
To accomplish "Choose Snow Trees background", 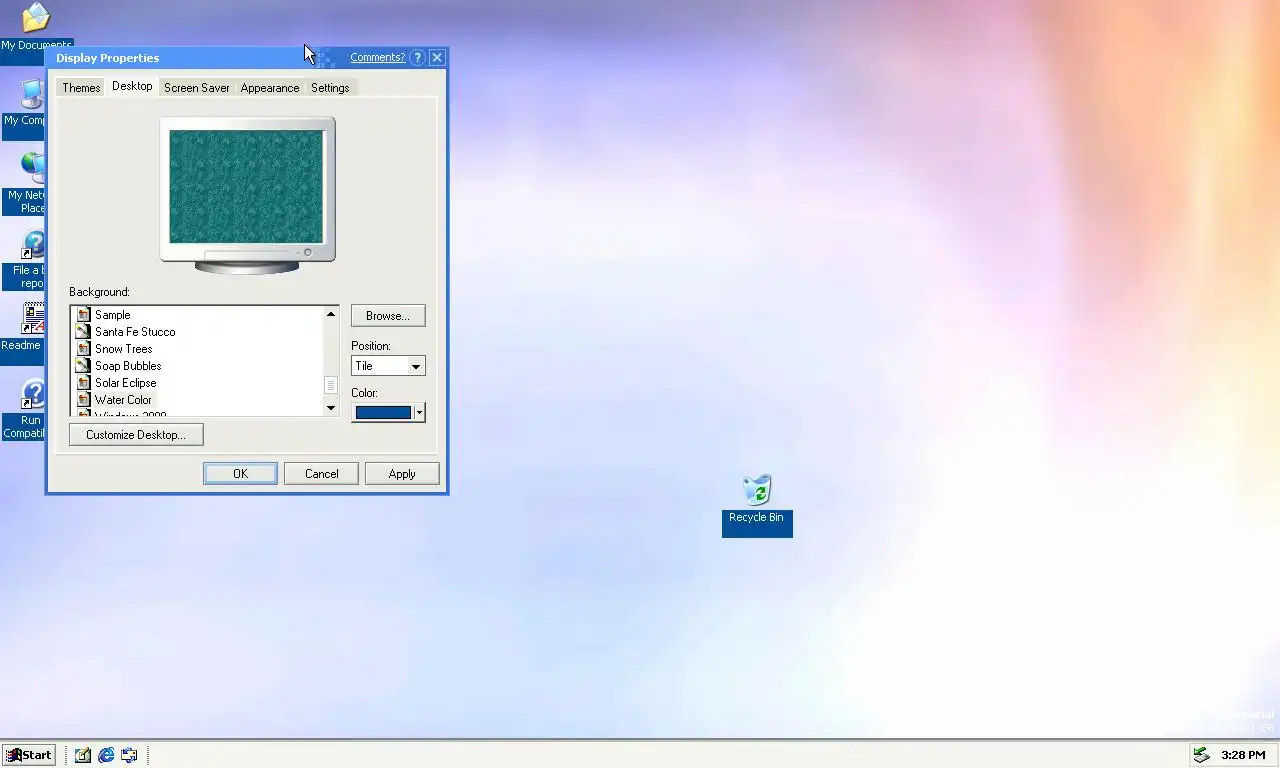I will 124,348.
